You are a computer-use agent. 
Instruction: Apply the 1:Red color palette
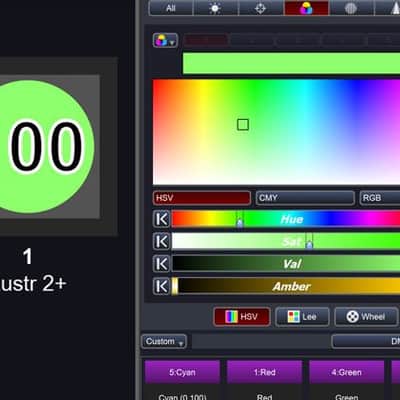[x=265, y=372]
